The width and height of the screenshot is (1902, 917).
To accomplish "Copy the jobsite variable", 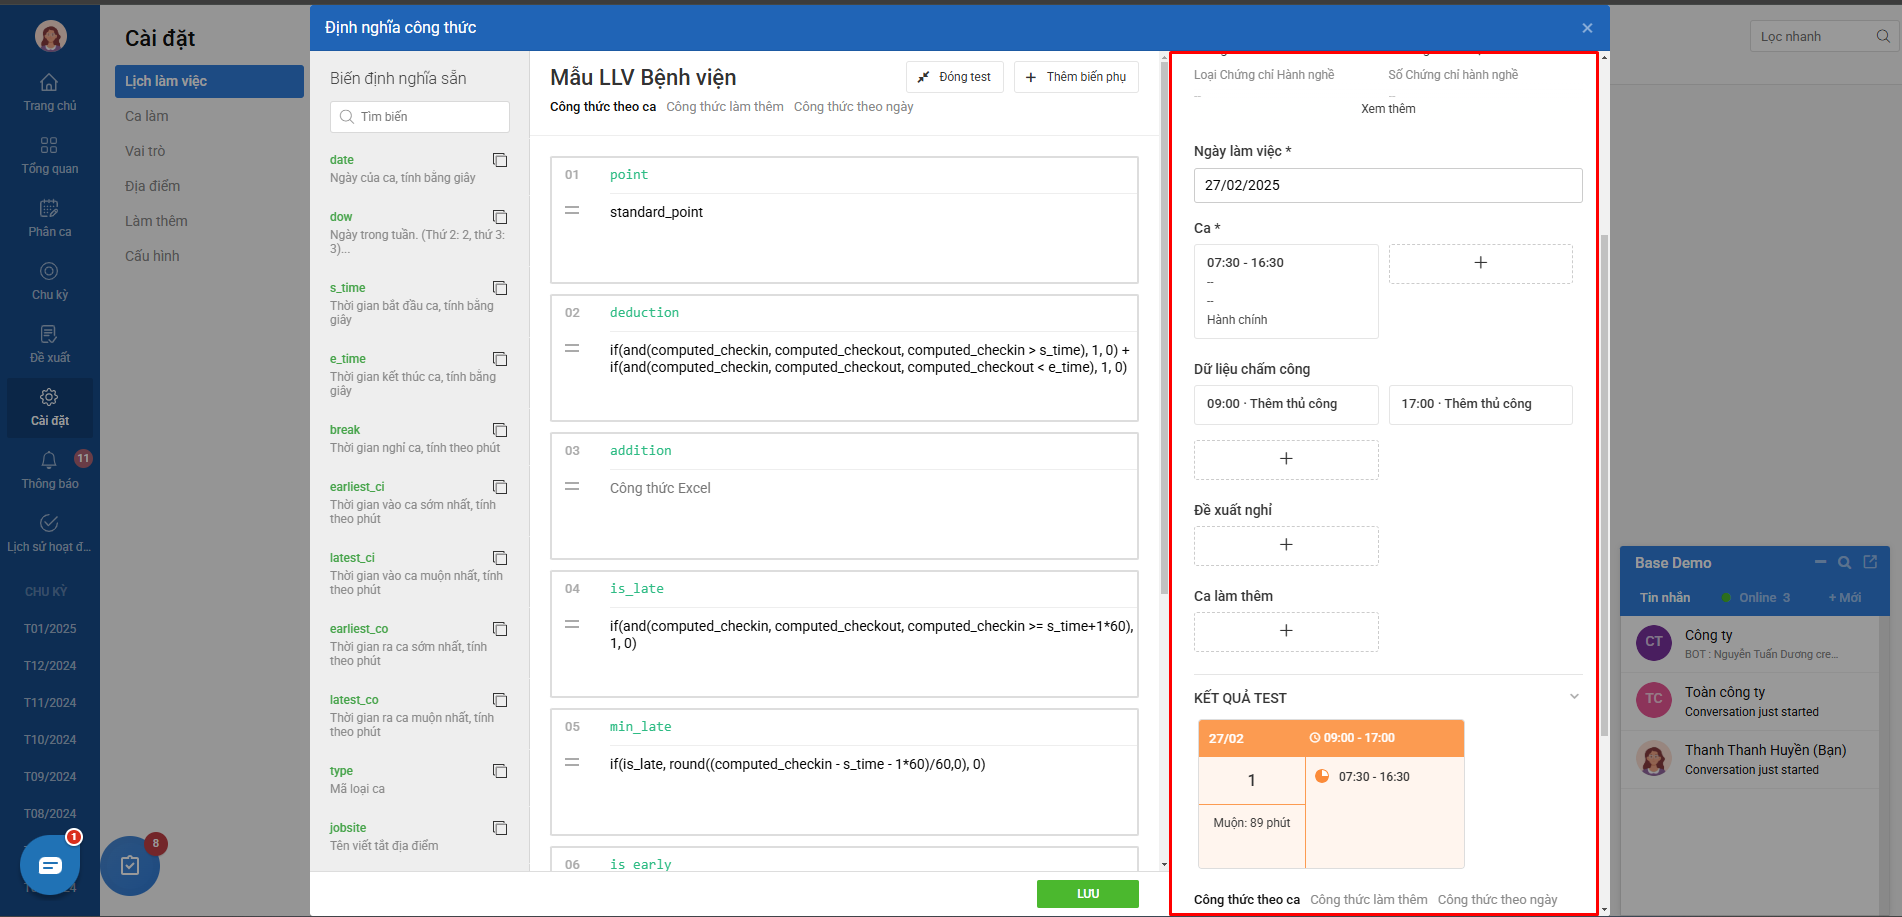I will click(500, 828).
